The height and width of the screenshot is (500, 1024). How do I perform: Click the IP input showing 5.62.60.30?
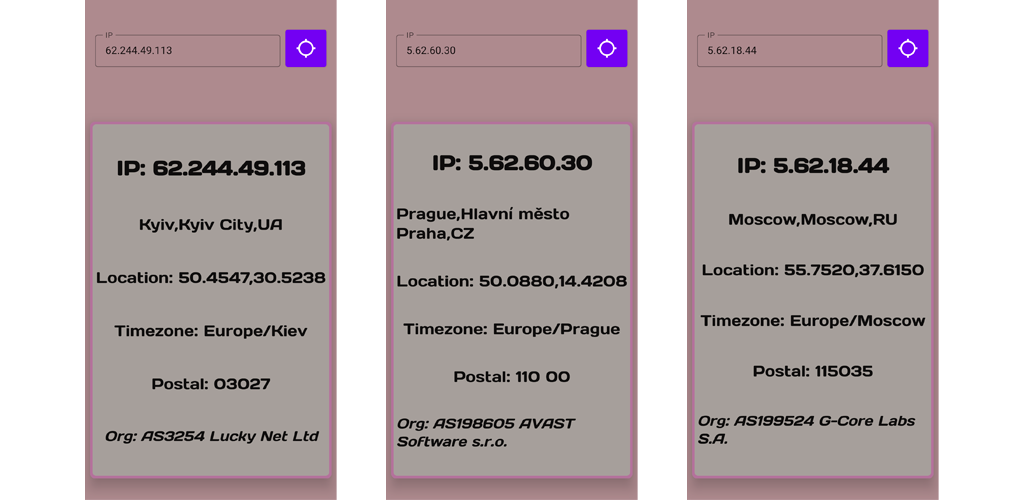coord(488,51)
